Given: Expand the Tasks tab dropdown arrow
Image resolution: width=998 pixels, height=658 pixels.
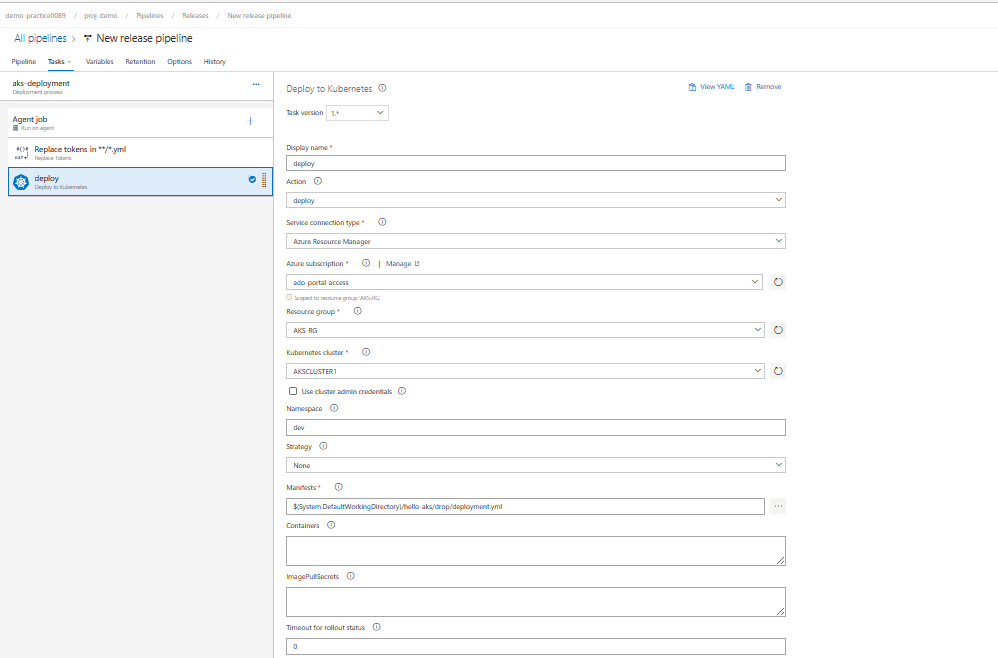Looking at the screenshot, I should (x=69, y=62).
